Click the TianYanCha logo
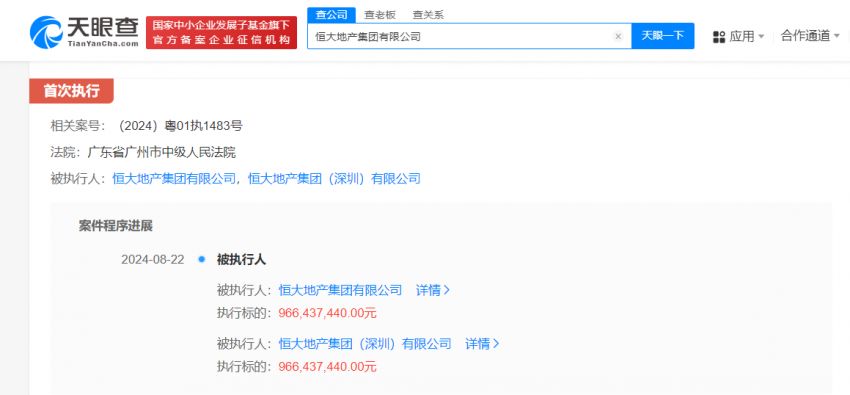Viewport: 850px width, 395px height. (84, 32)
